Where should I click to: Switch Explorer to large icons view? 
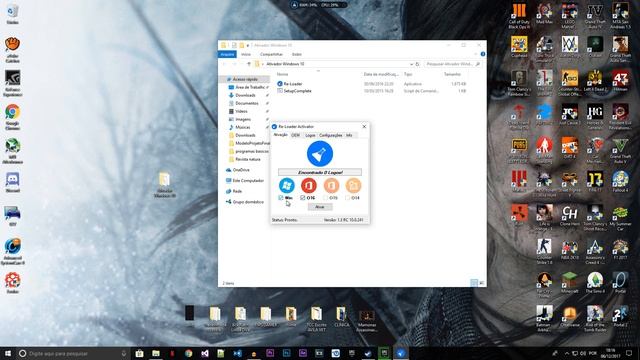pyautogui.click(x=482, y=282)
